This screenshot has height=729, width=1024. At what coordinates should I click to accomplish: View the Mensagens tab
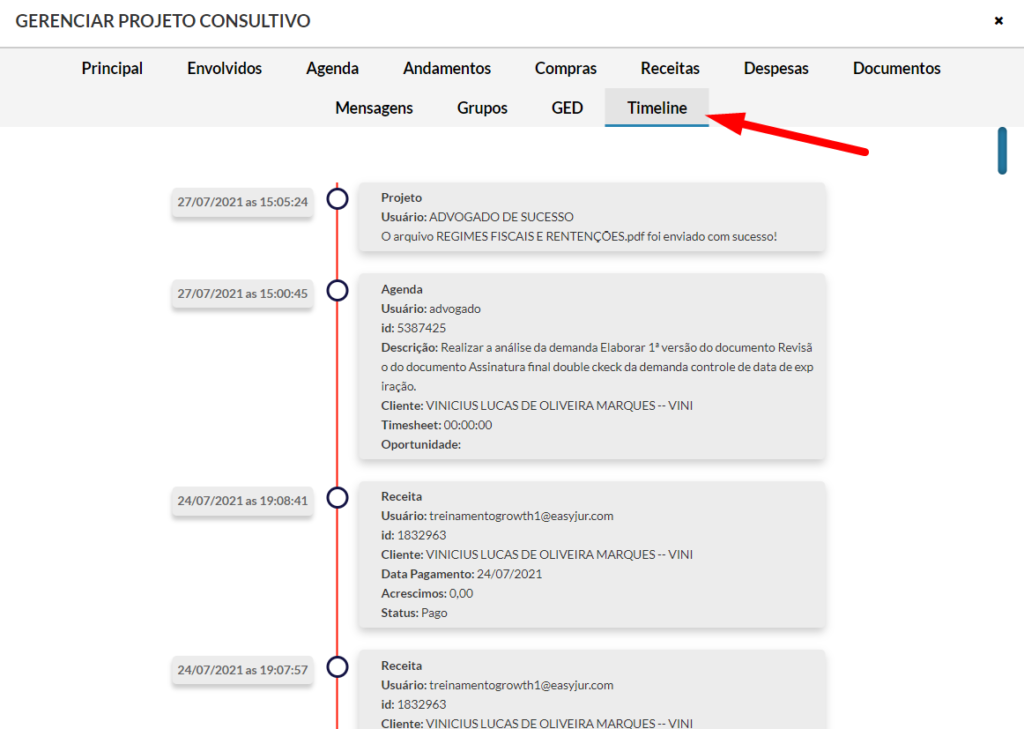(x=374, y=108)
